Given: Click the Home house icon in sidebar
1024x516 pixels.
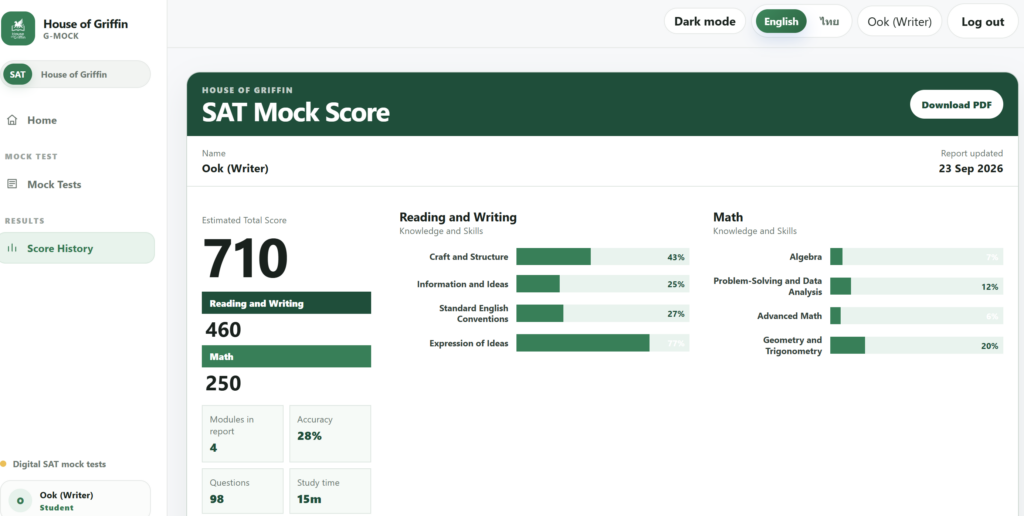Looking at the screenshot, I should coord(12,120).
